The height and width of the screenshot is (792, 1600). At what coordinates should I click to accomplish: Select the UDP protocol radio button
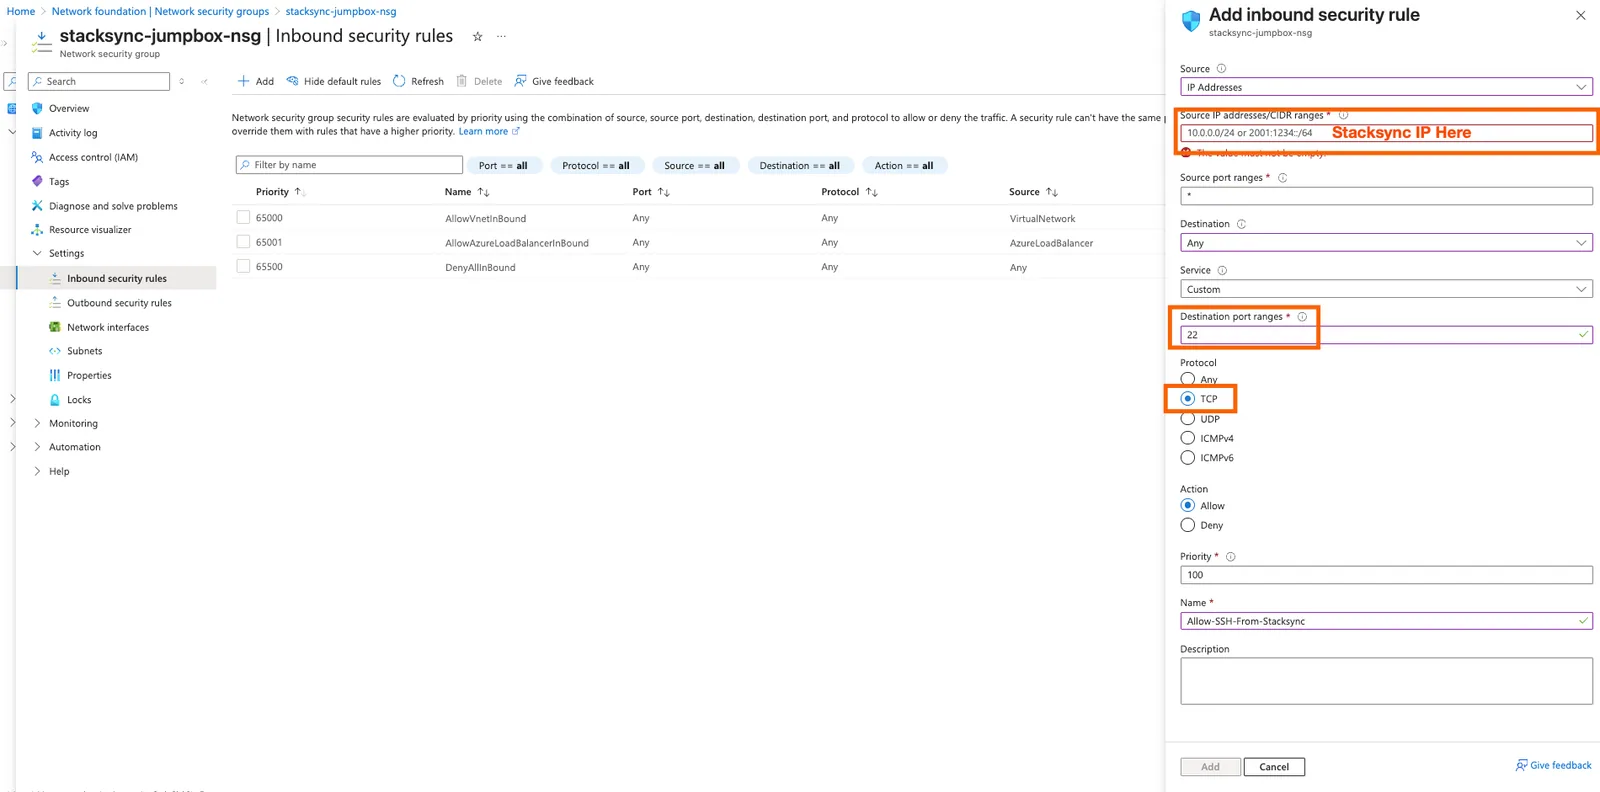point(1188,418)
